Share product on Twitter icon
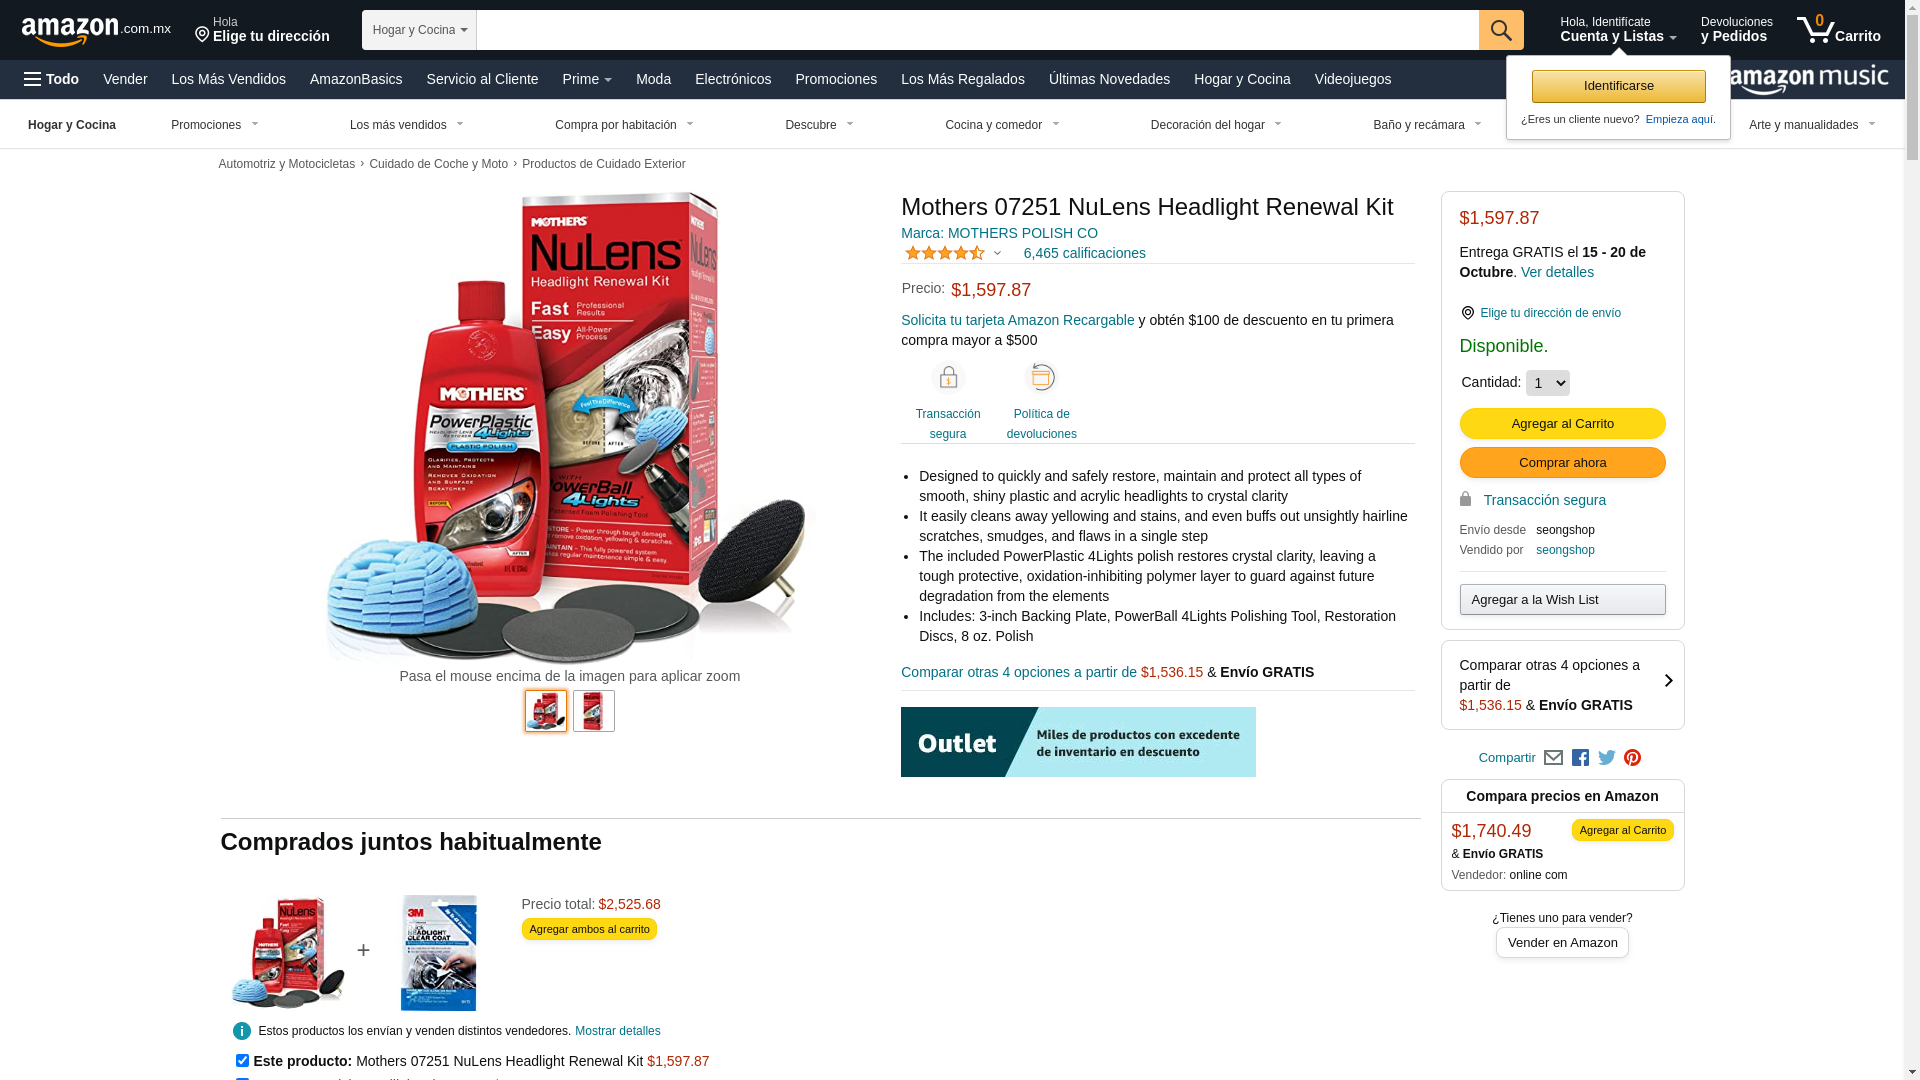Viewport: 1920px width, 1080px height. tap(1607, 758)
